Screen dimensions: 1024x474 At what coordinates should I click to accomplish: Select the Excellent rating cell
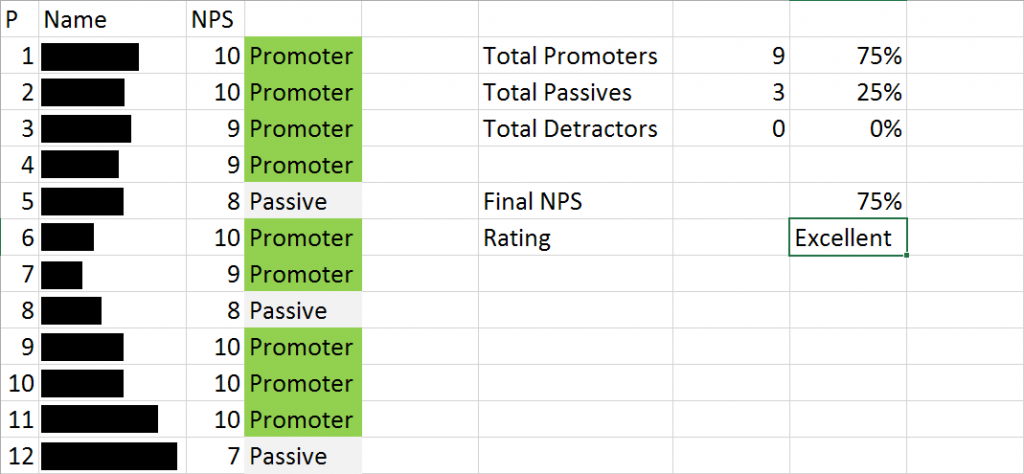point(848,238)
